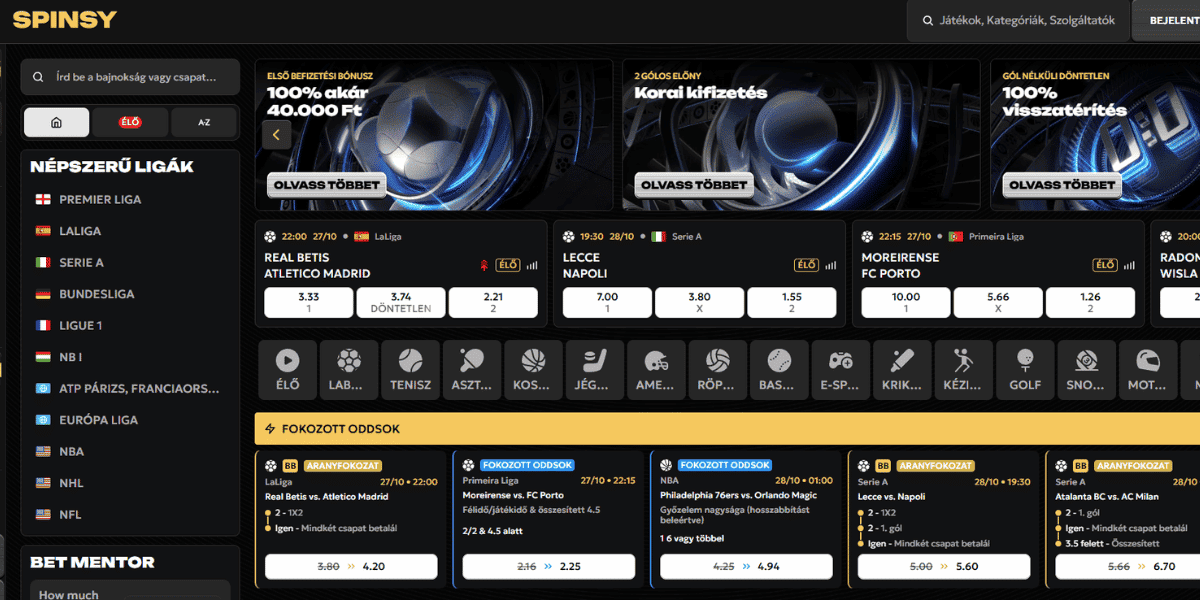Bet 5.66 X draw on Moreirense vs Porto
Screen dimensions: 1200x600
tap(998, 303)
